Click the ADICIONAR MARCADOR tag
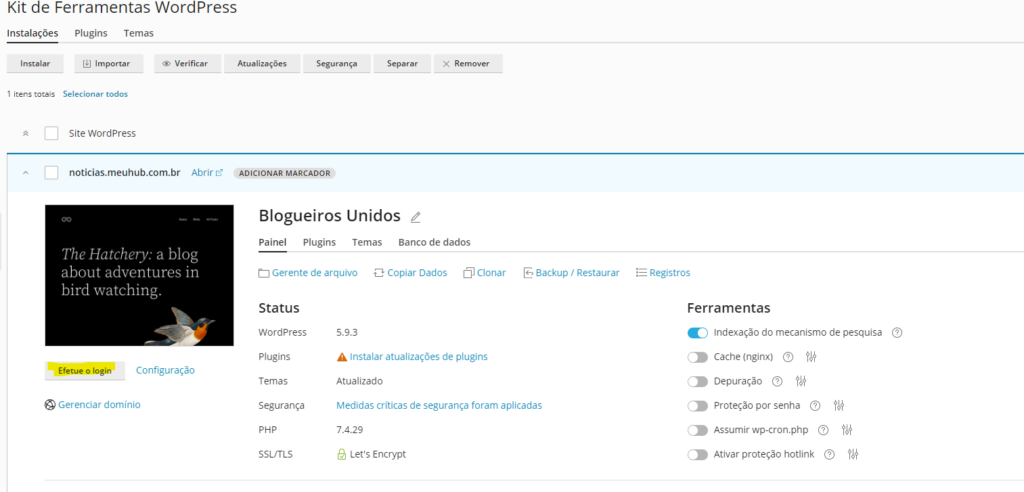The width and height of the screenshot is (1024, 492). [x=284, y=173]
